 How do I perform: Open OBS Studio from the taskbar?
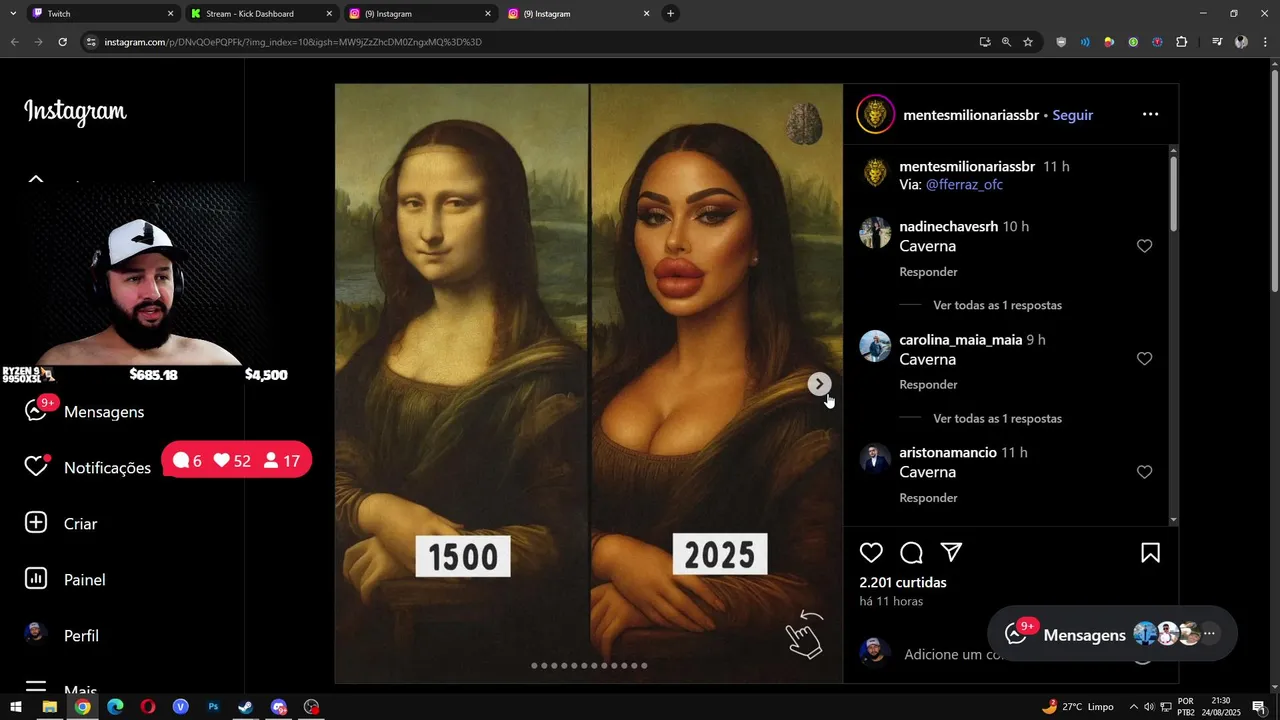coord(311,707)
